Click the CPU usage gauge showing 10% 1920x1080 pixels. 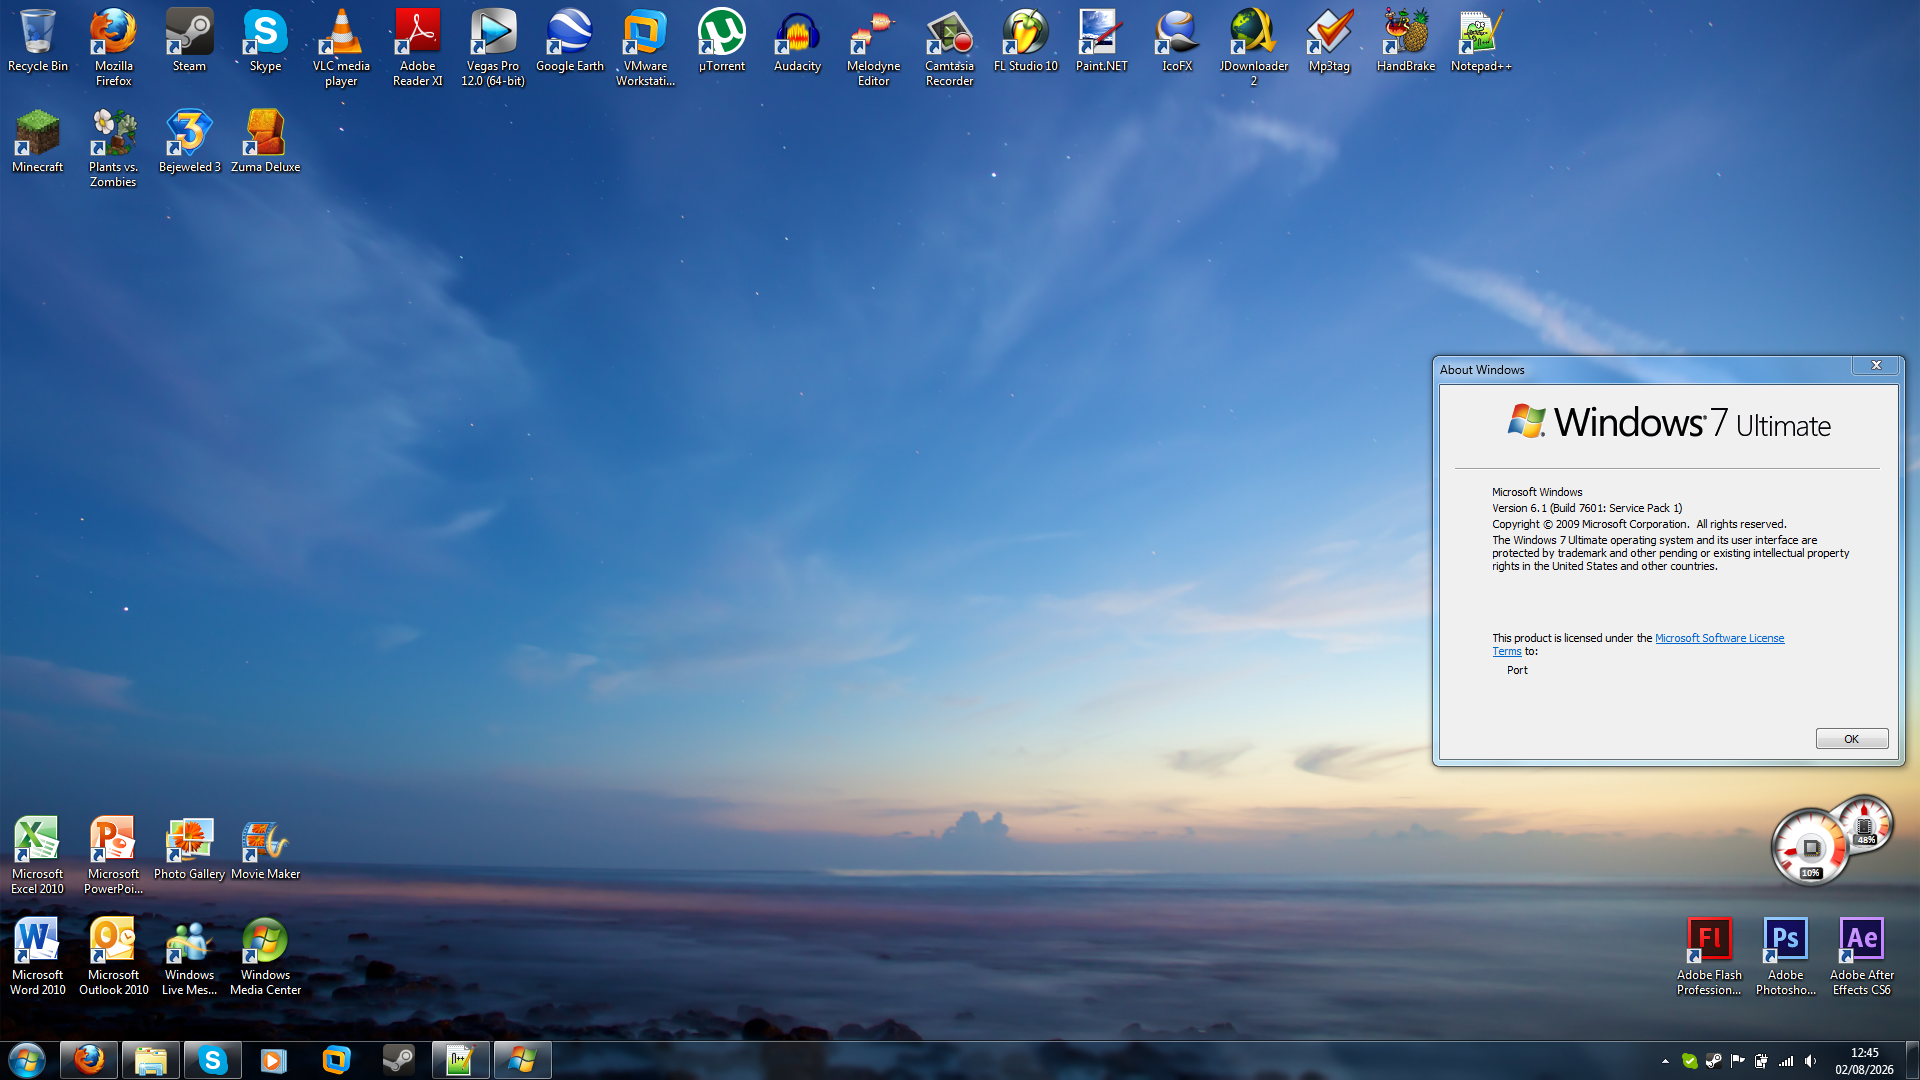pos(1810,849)
